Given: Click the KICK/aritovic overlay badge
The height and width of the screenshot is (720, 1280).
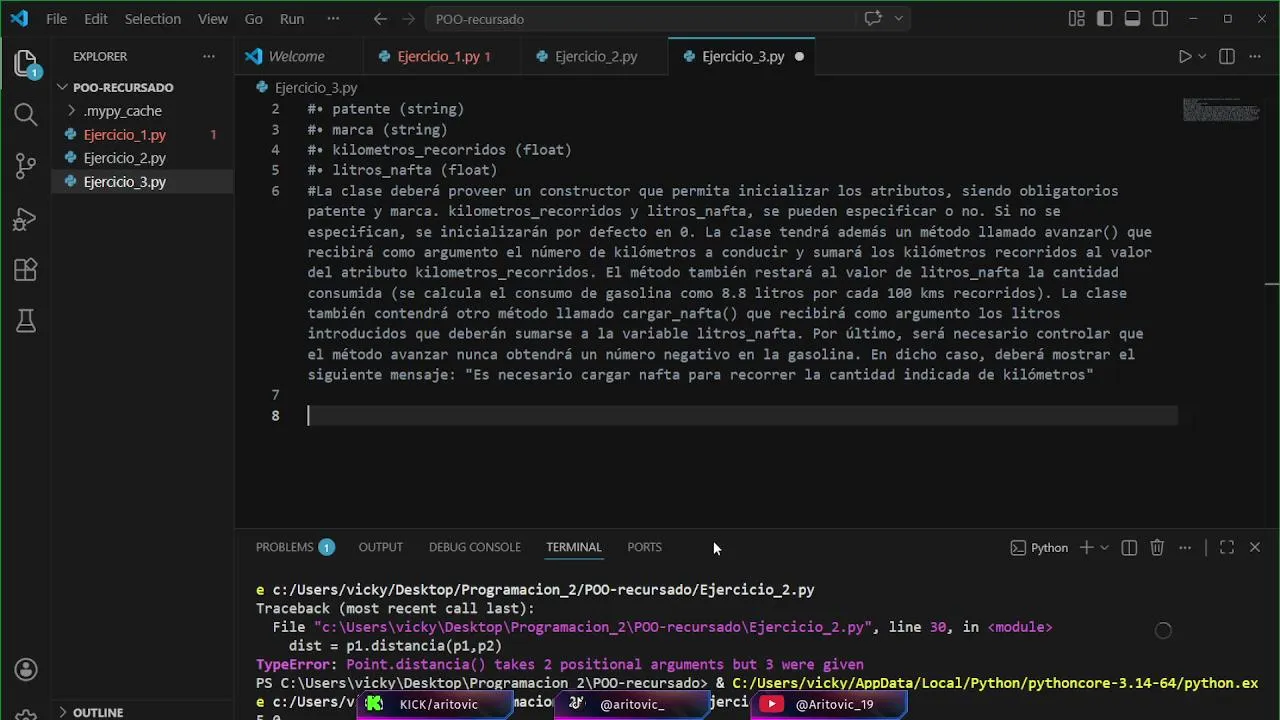Looking at the screenshot, I should pos(435,704).
